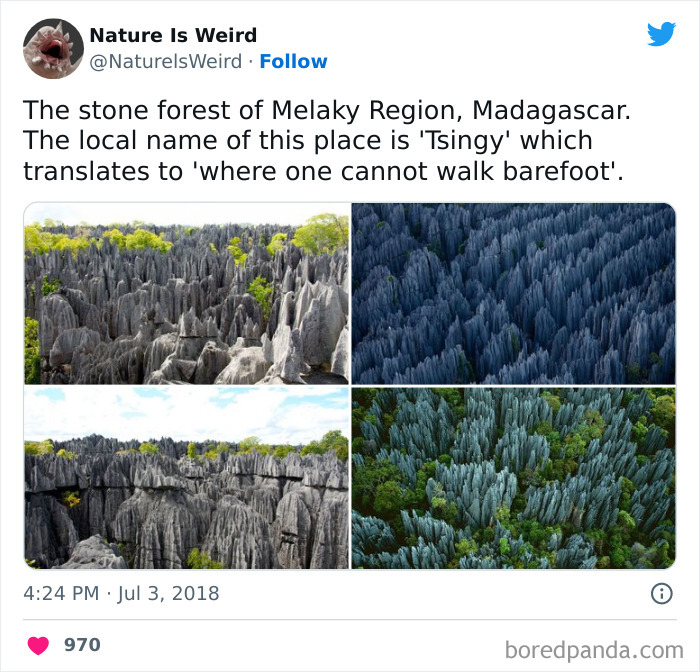Click the word Madagascar in the tweet
Viewport: 700px width, 672px height.
pyautogui.click(x=551, y=110)
